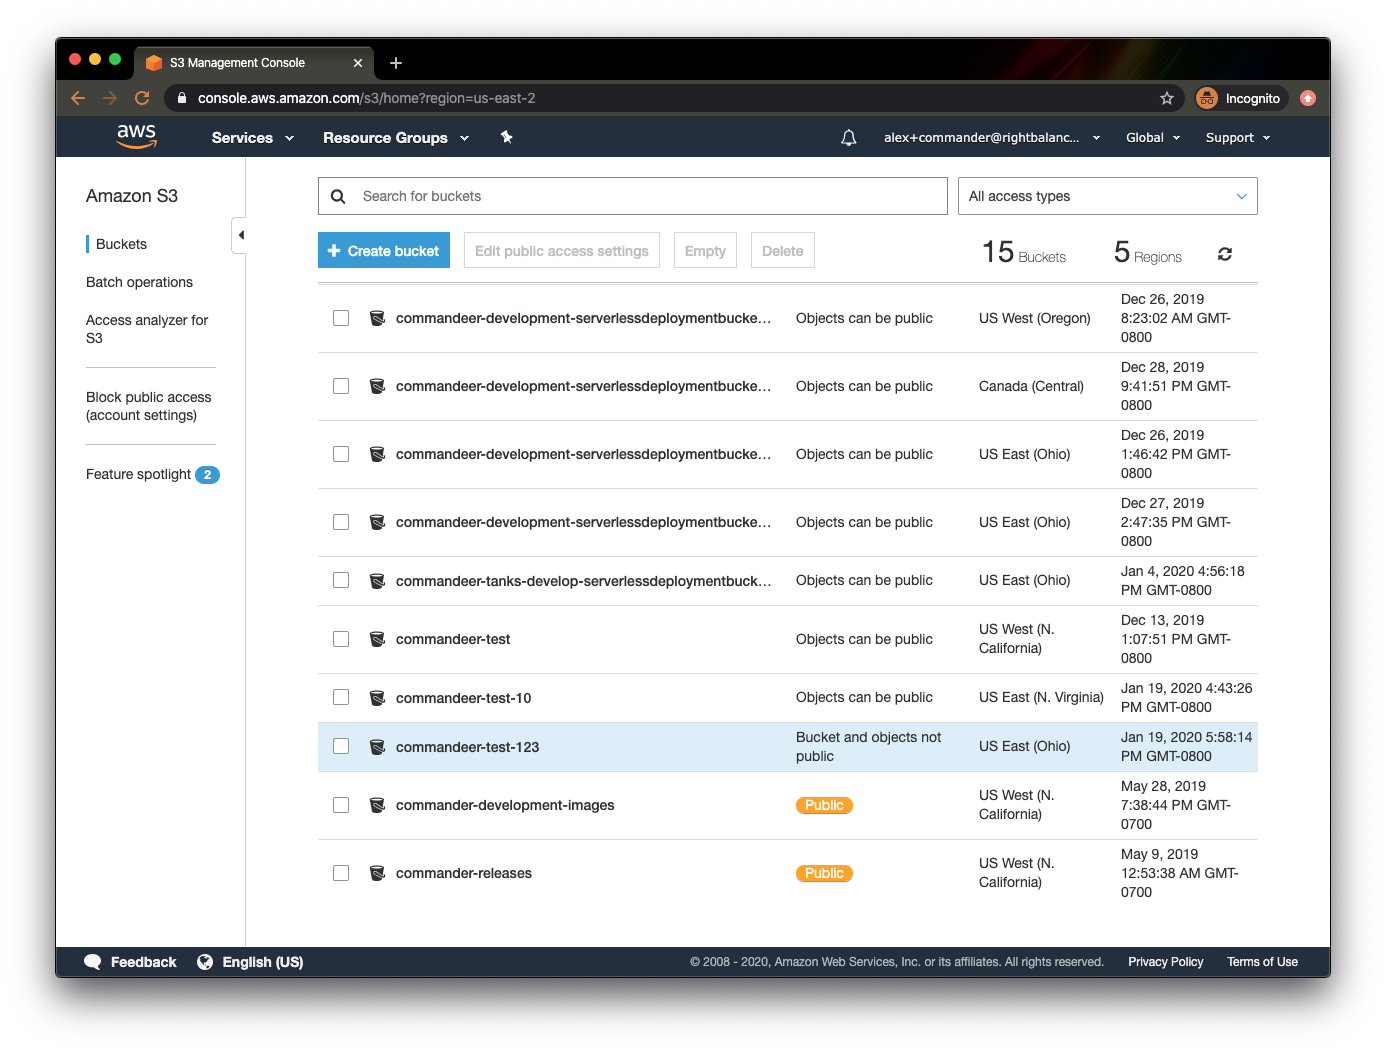This screenshot has height=1051, width=1386.
Task: Click the Search for buckets field
Action: [633, 196]
